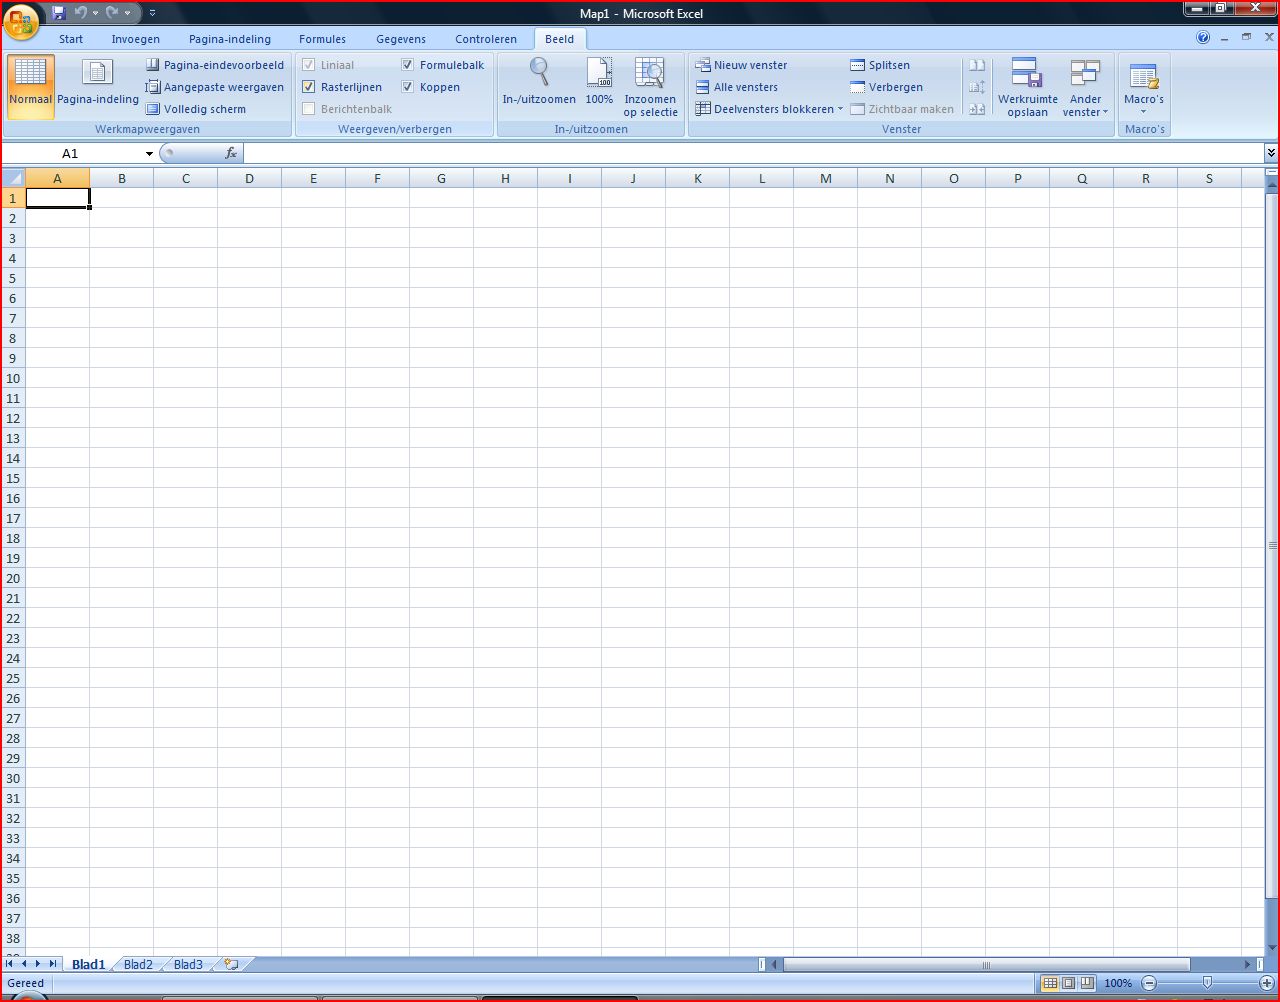Set zoom to 100% in ribbon

[599, 87]
